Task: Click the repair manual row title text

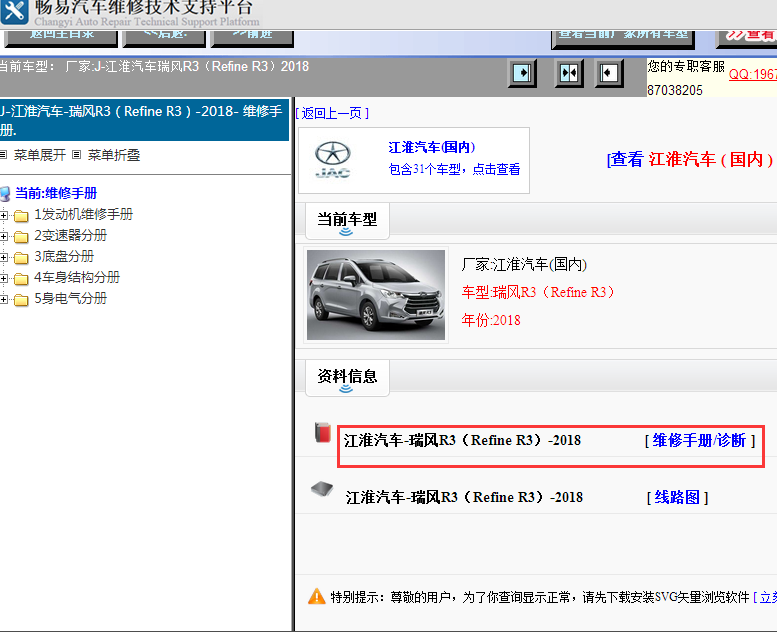Action: 462,440
